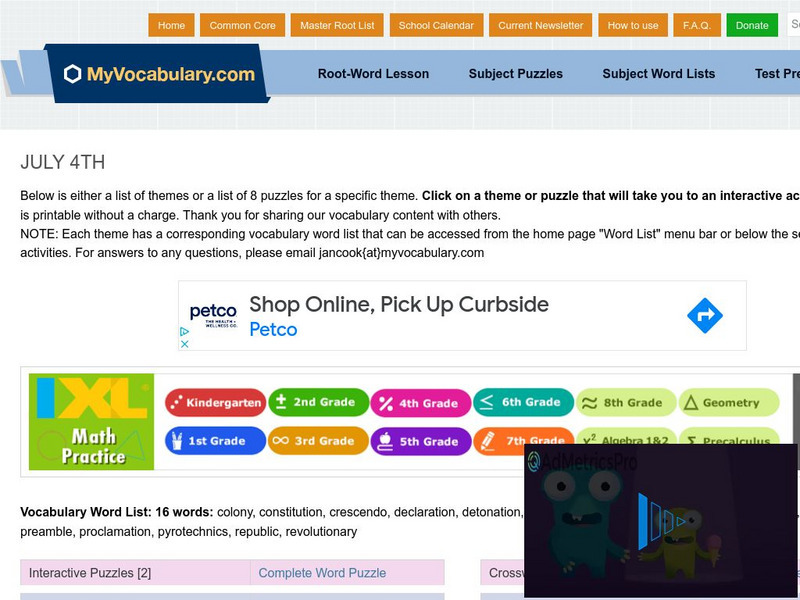
Task: Select the Kindergarten math pill
Action: click(215, 403)
